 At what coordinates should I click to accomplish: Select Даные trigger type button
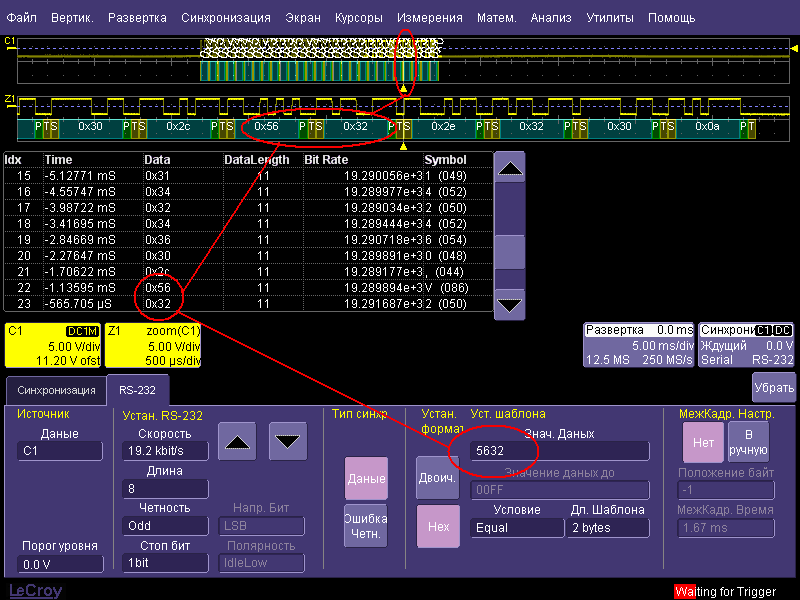pos(366,479)
